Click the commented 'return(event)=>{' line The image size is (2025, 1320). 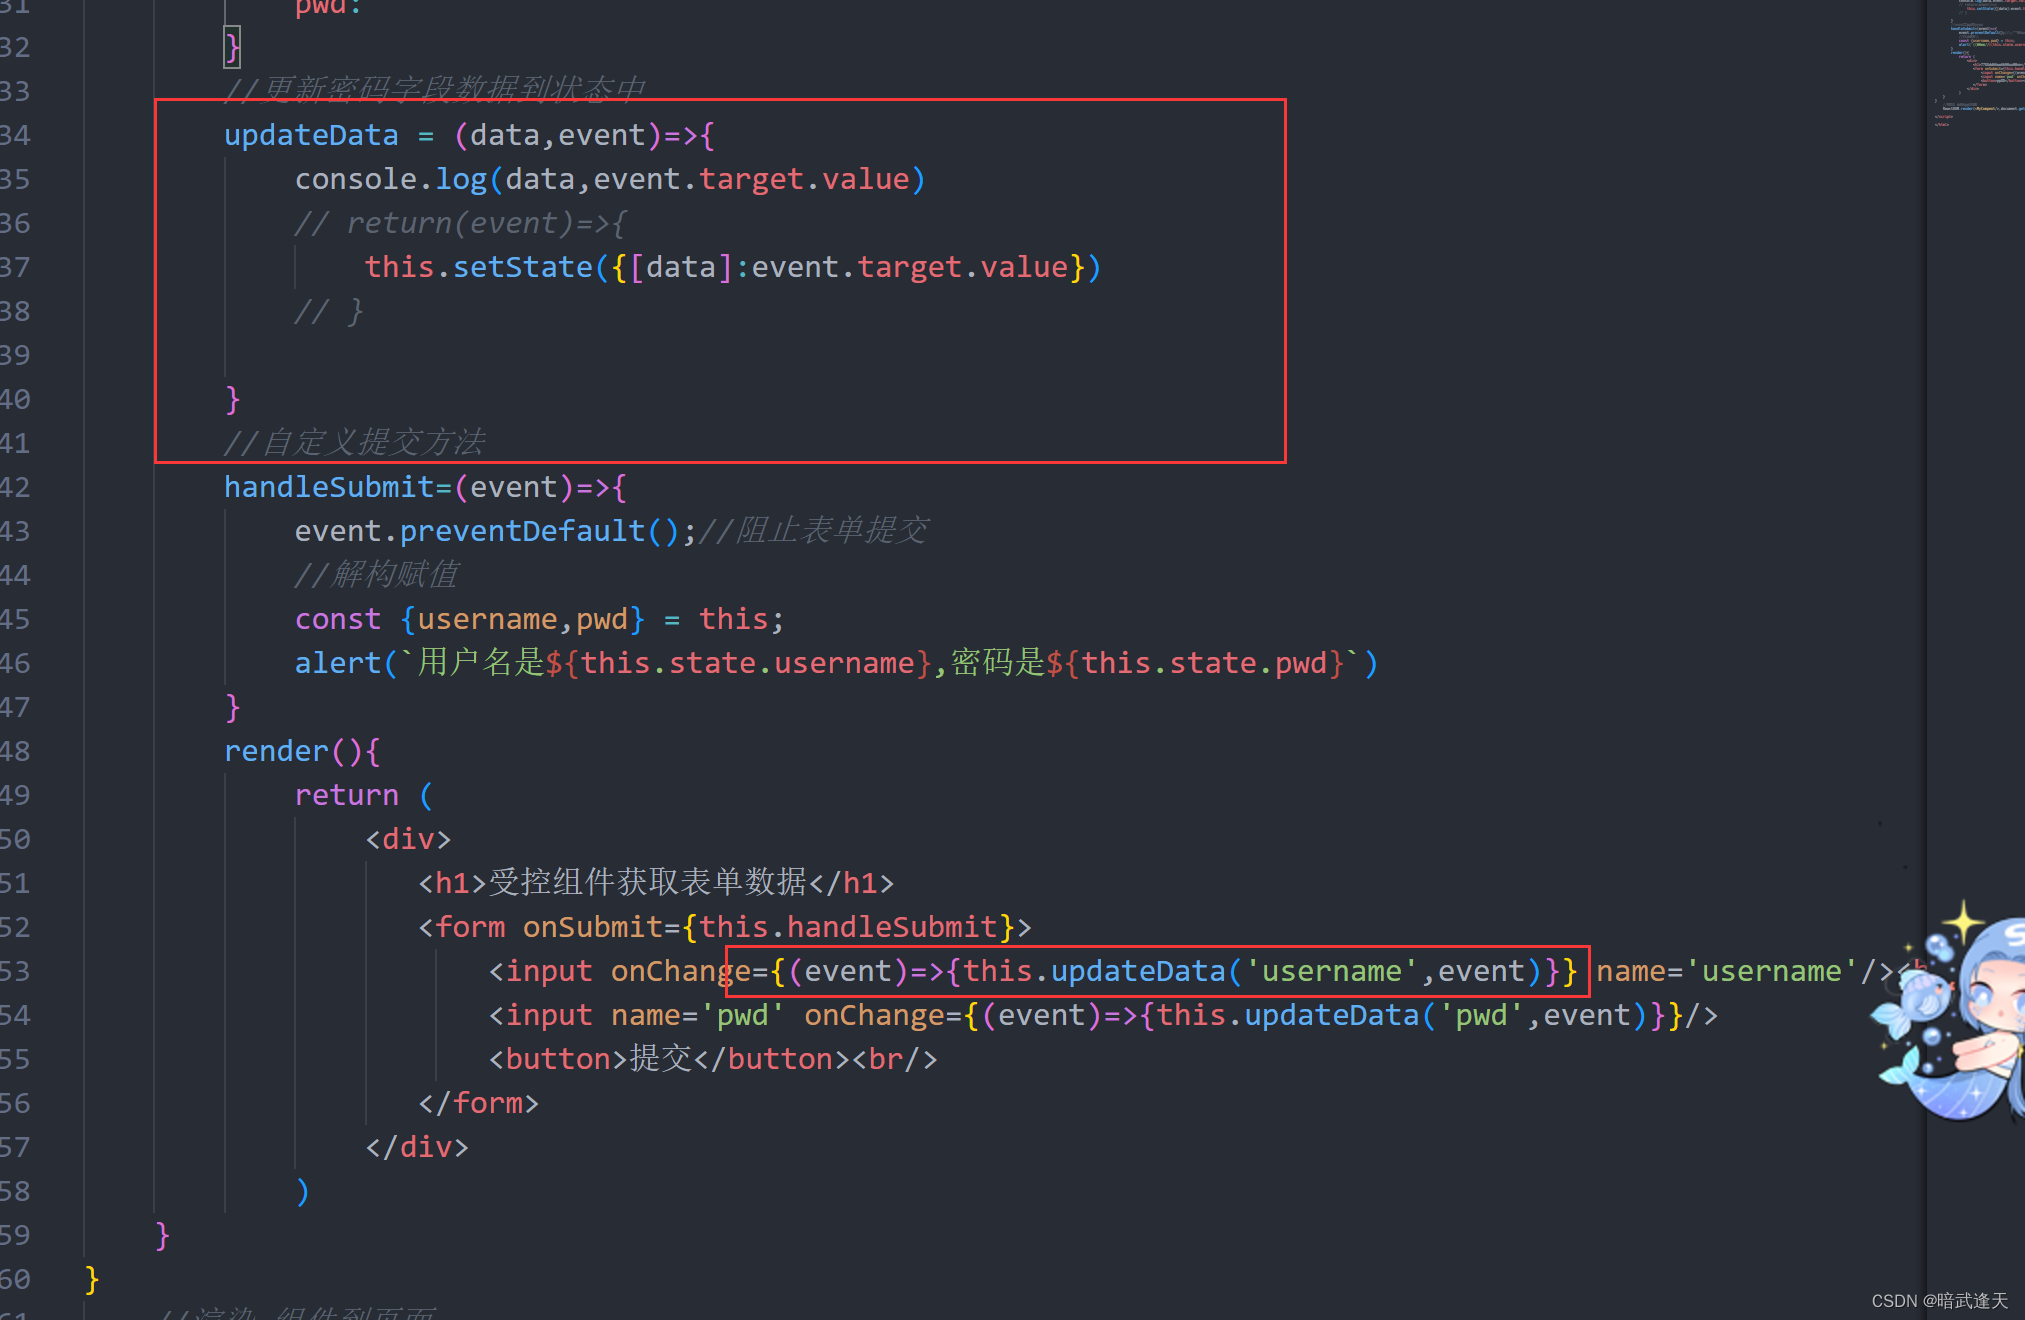[x=461, y=223]
